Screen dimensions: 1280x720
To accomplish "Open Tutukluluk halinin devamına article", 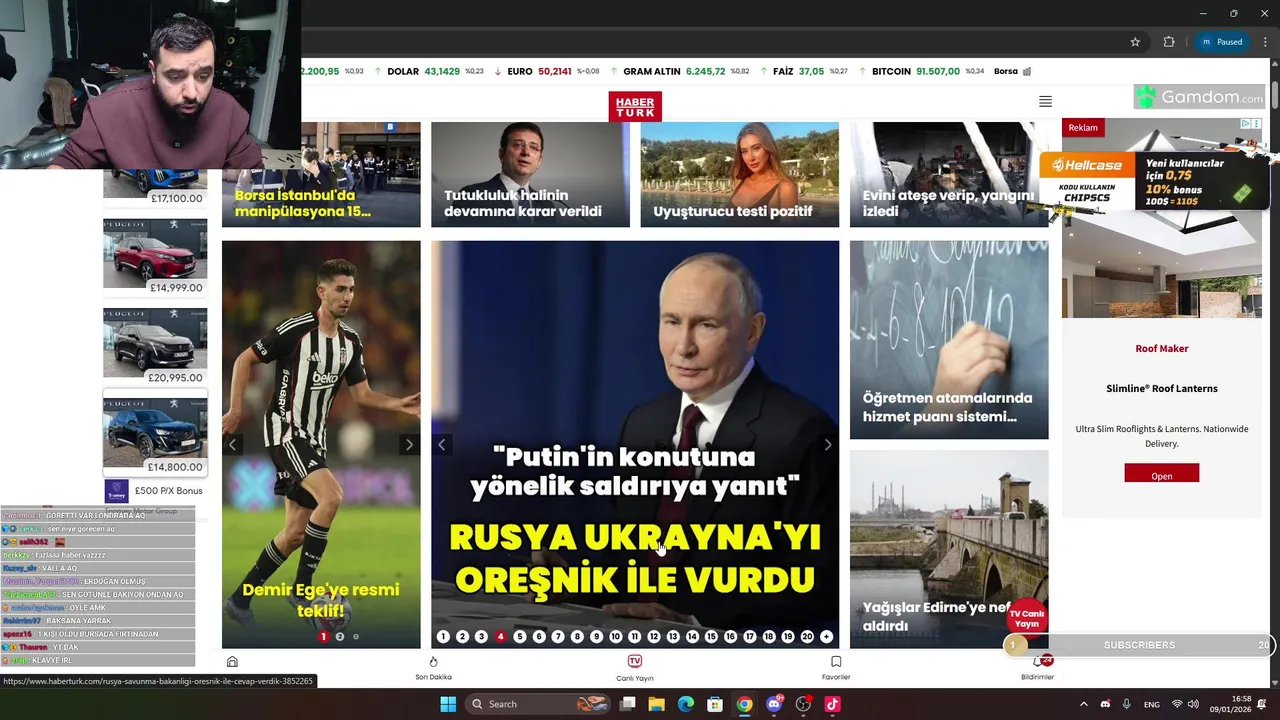I will point(530,174).
